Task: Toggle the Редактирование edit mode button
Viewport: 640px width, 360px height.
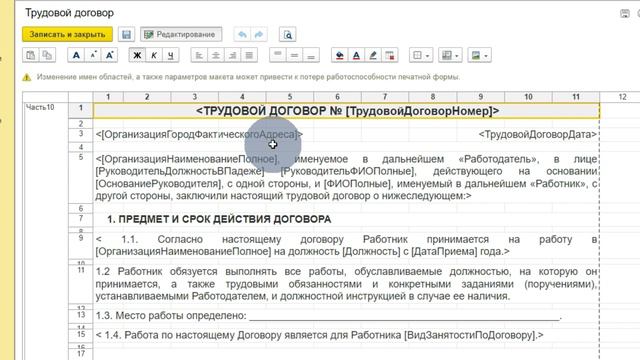Action: tap(181, 35)
